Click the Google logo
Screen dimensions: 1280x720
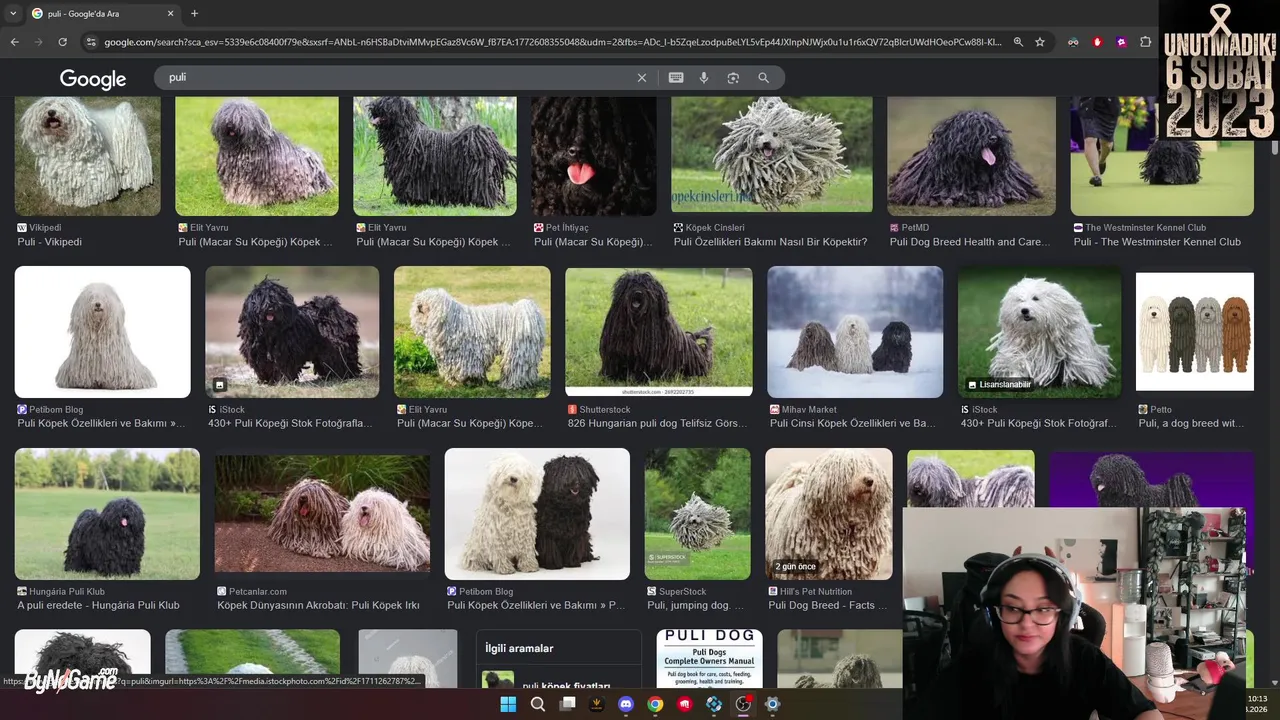[93, 79]
